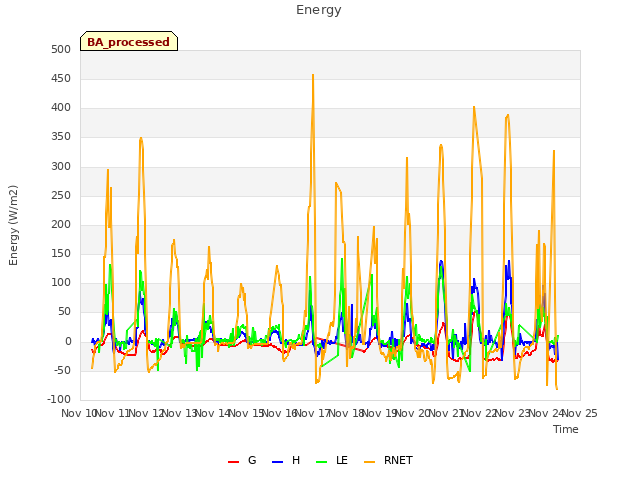
Task: Click the Time x-axis label
Action: pos(566,429)
